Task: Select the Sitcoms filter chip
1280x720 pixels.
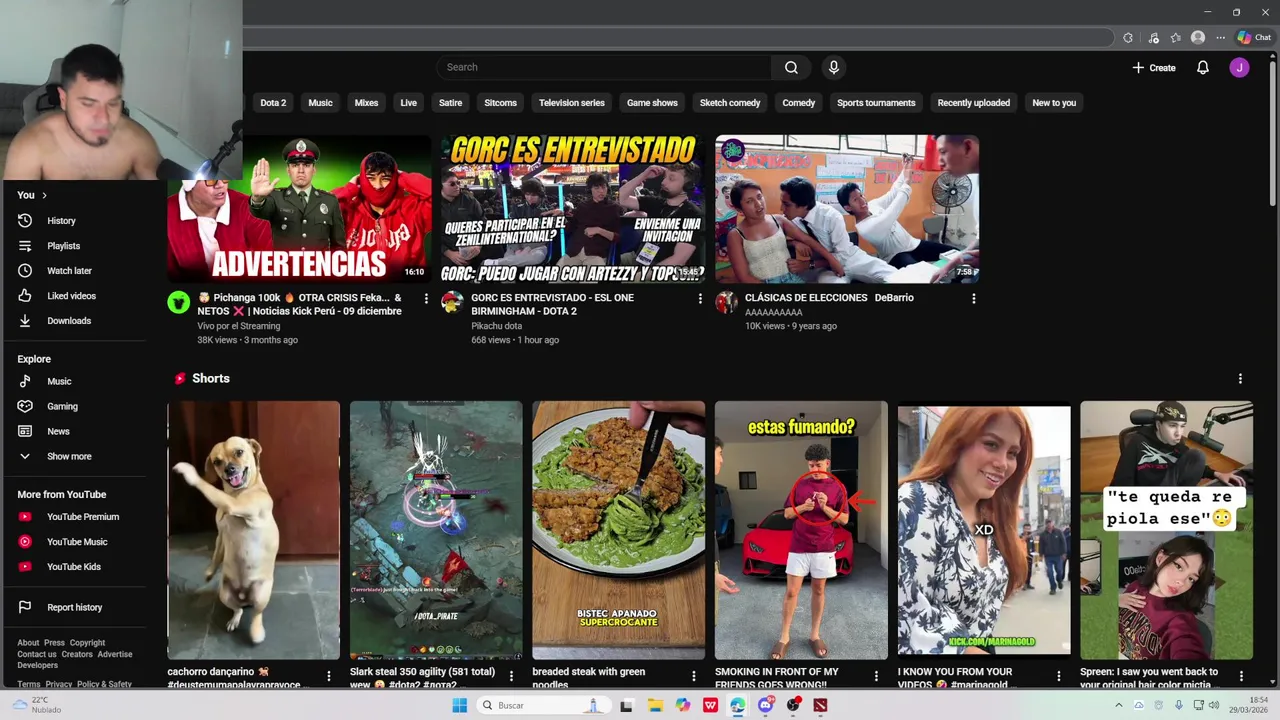Action: (500, 103)
